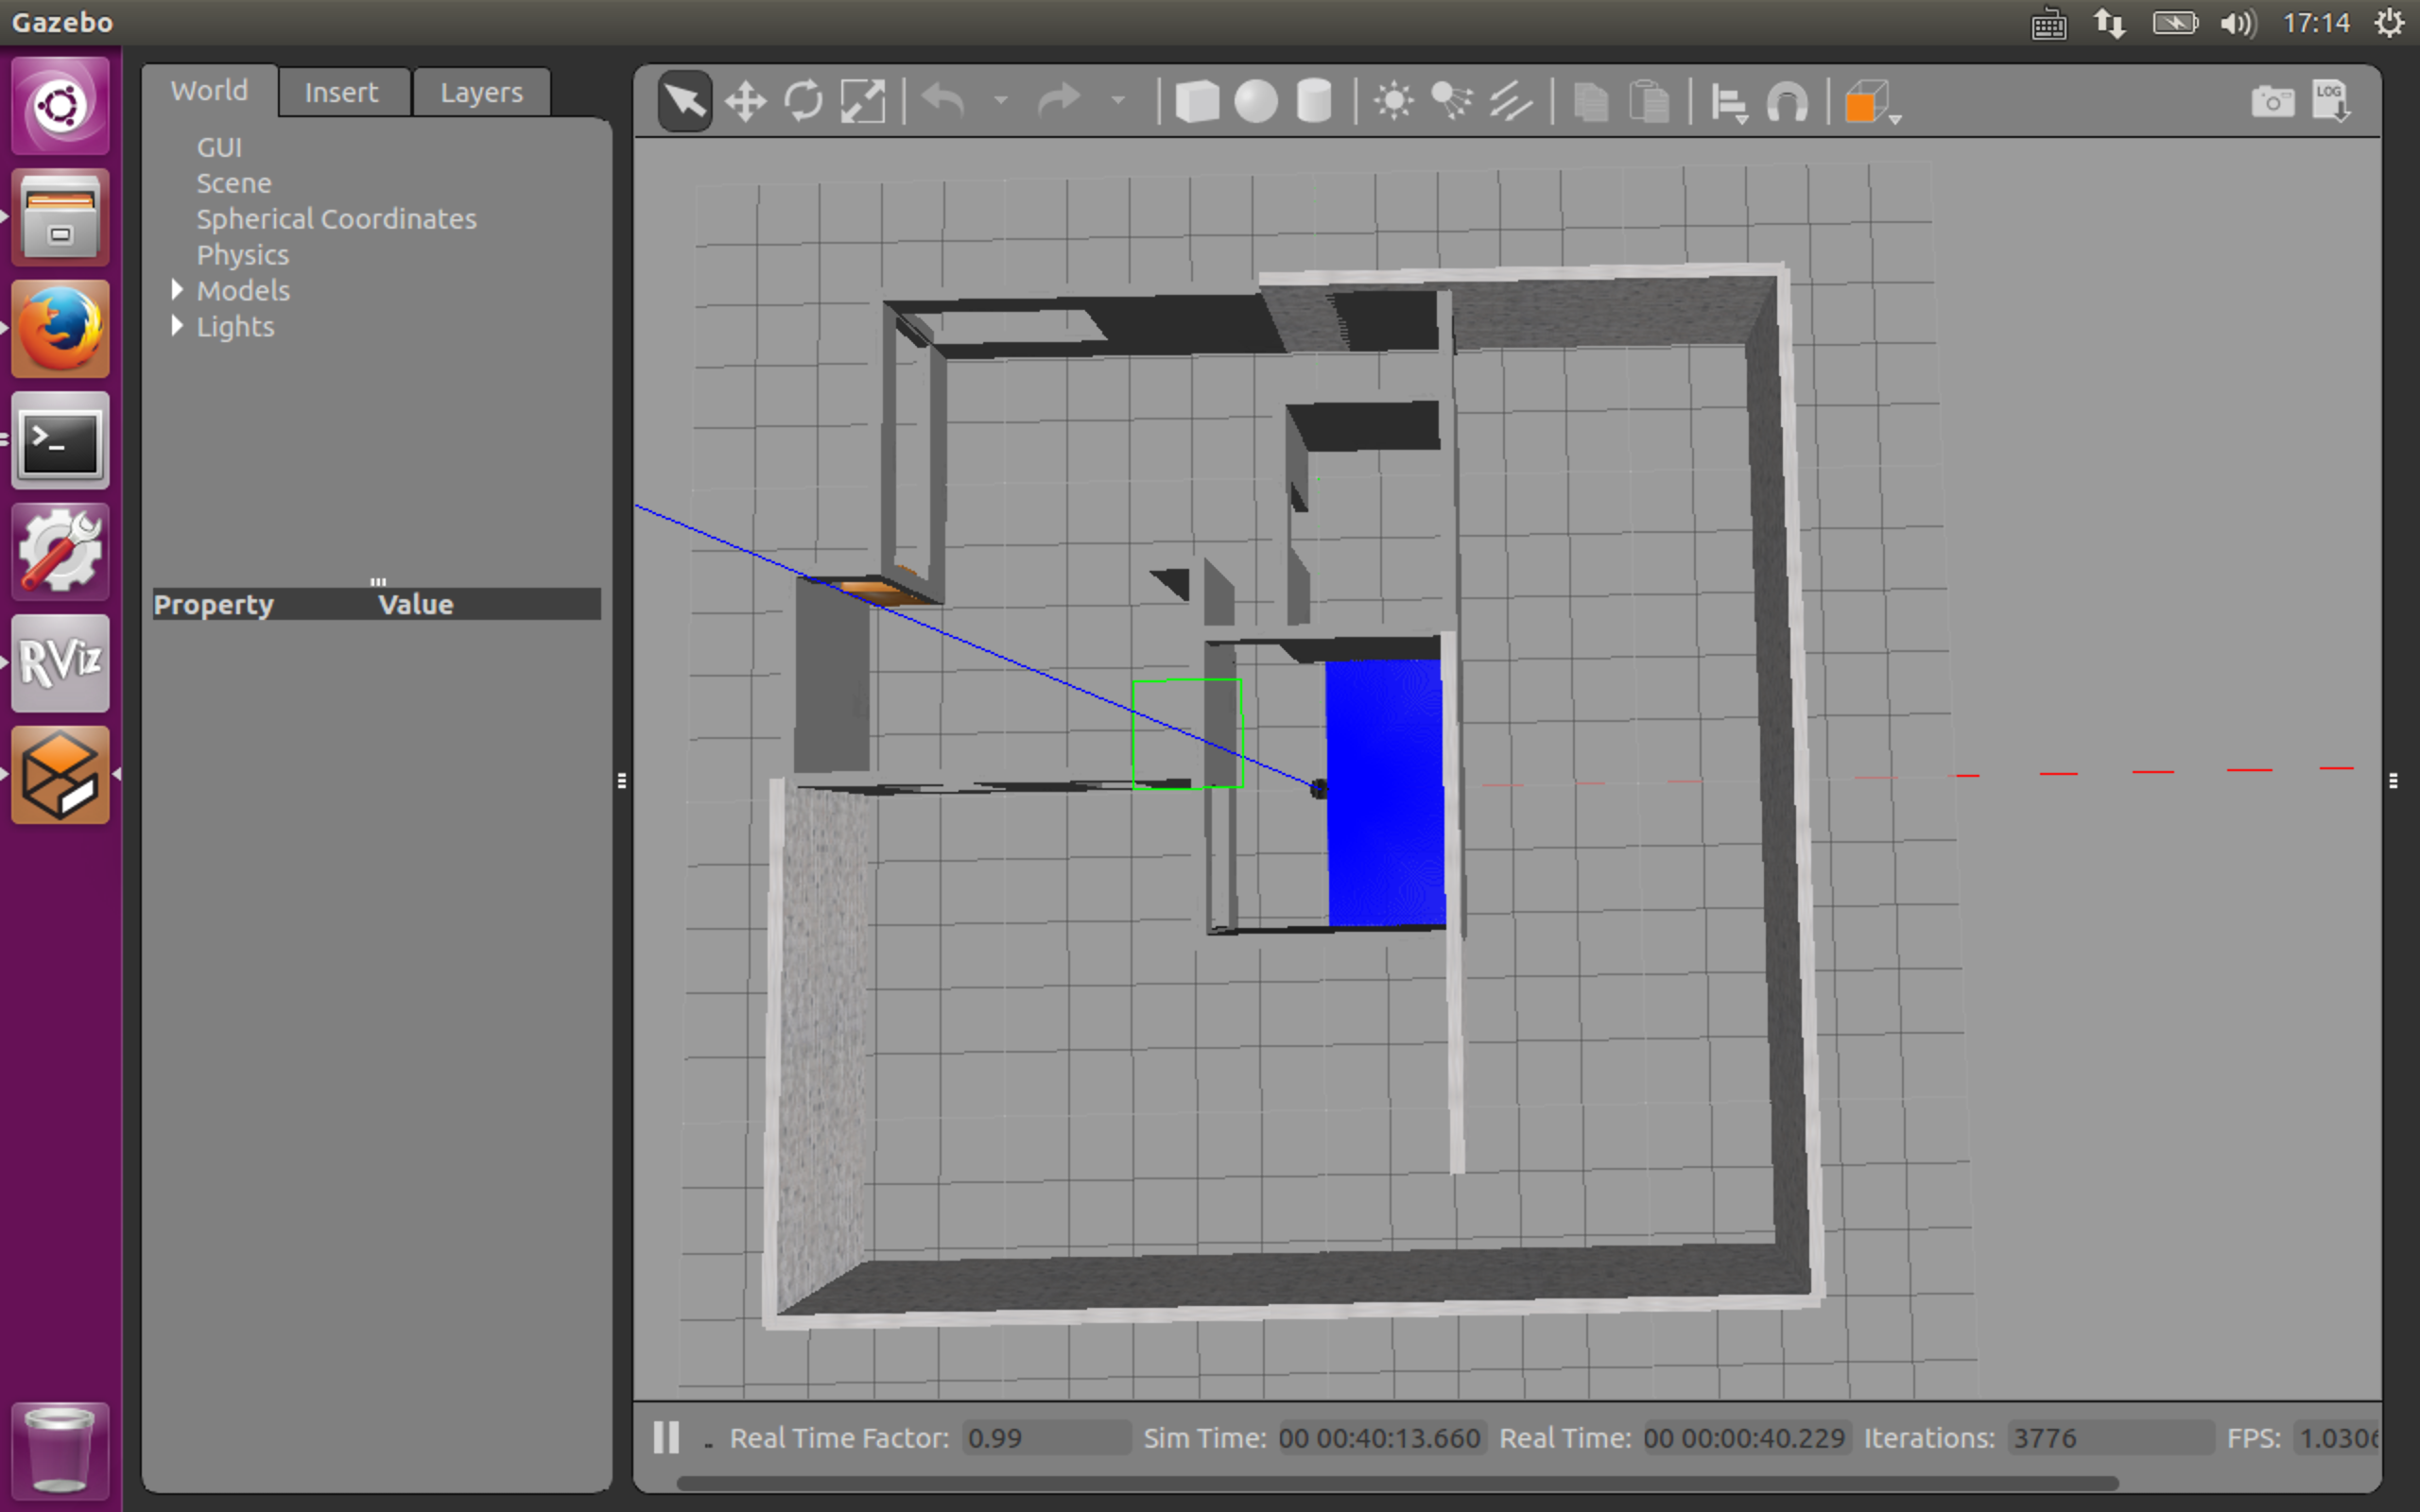The image size is (2420, 1512).
Task: Launch Firefox from the dock
Action: click(60, 329)
